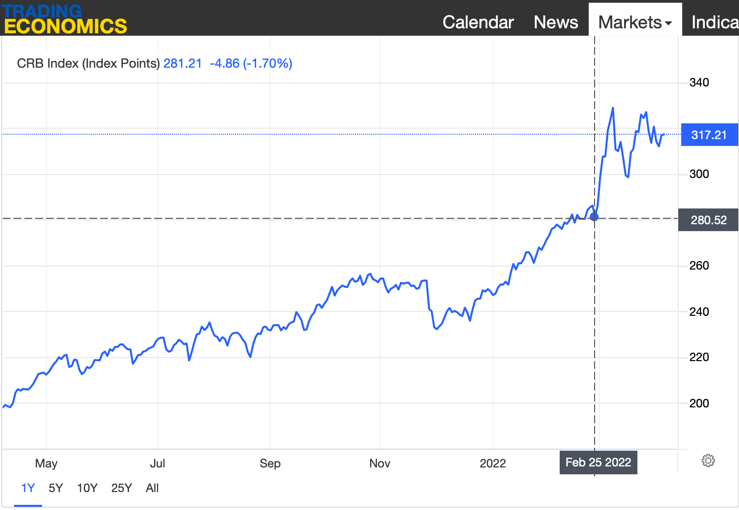Show the 25Y historical range

(x=121, y=488)
